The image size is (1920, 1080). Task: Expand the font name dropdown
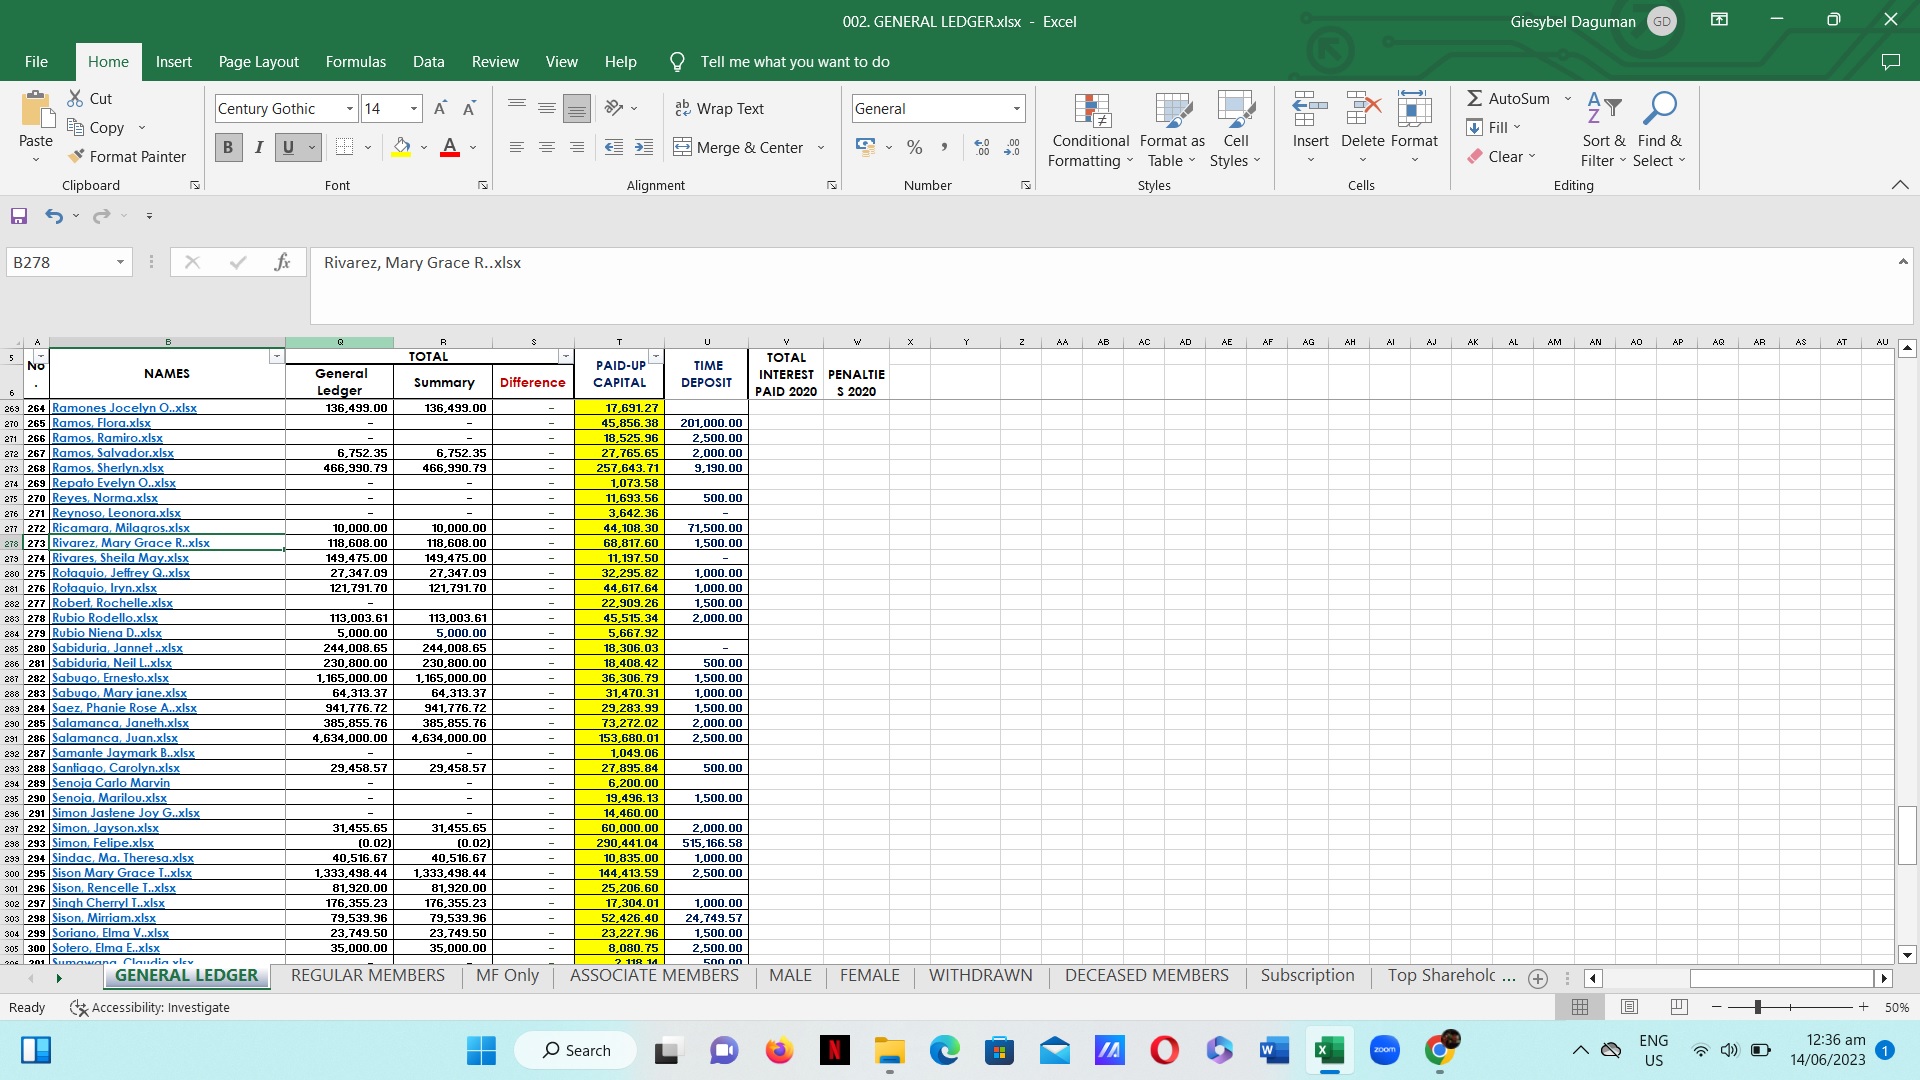click(350, 108)
